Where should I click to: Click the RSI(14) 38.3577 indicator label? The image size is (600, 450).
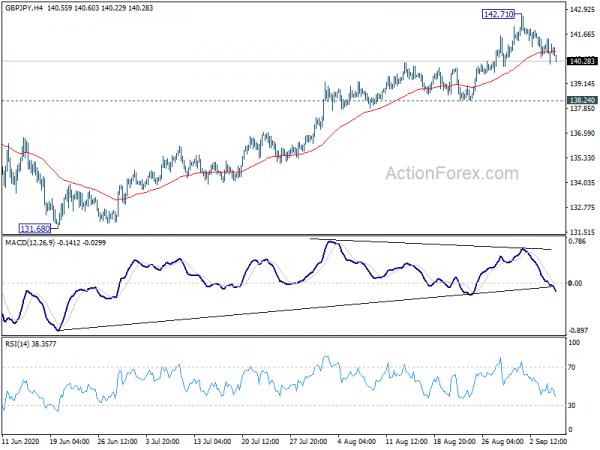(31, 344)
